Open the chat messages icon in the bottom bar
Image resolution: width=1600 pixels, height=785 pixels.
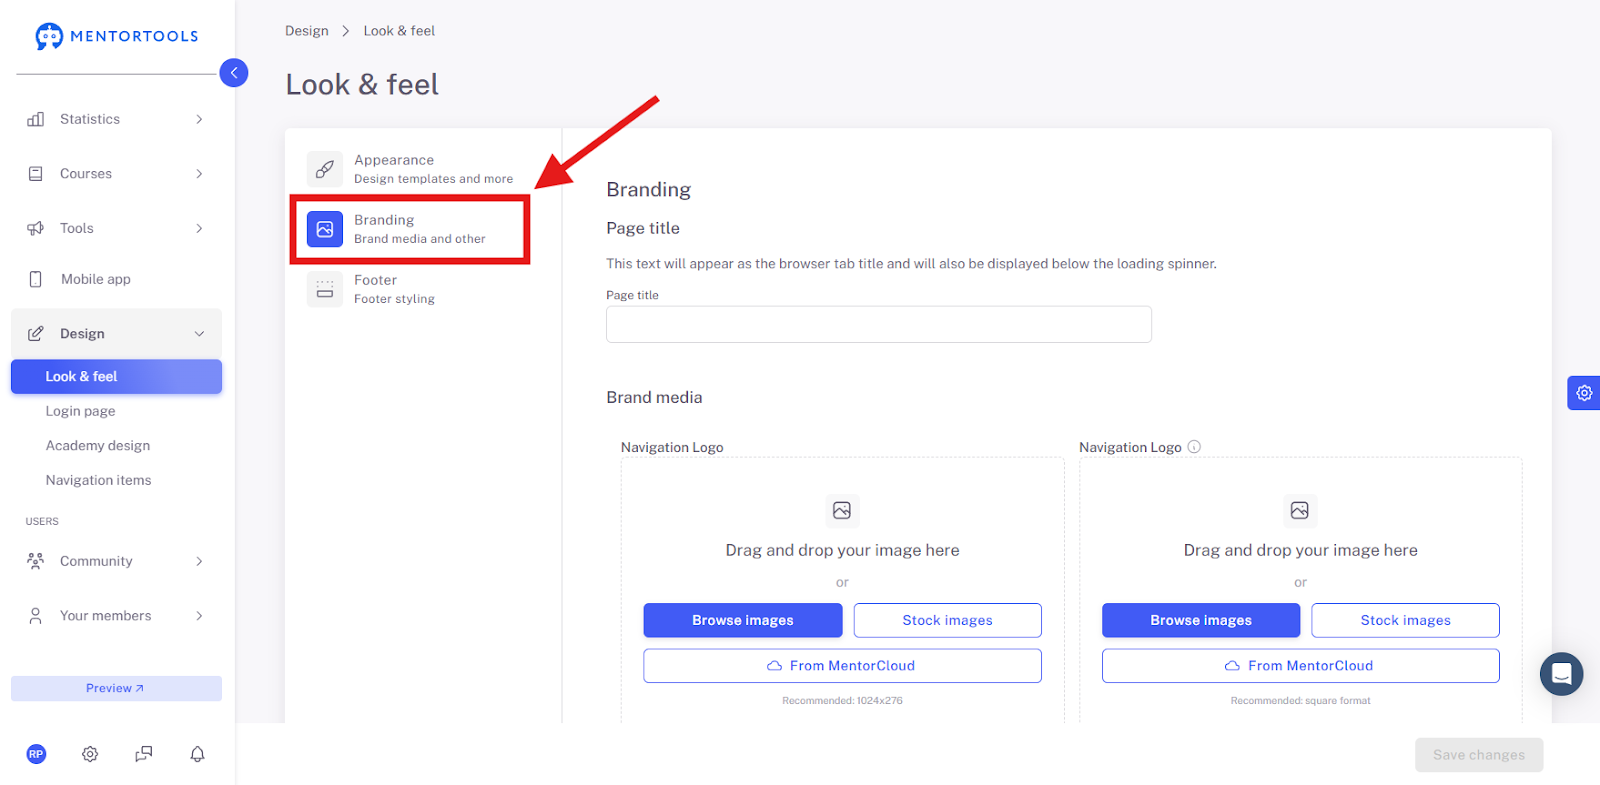coord(144,754)
